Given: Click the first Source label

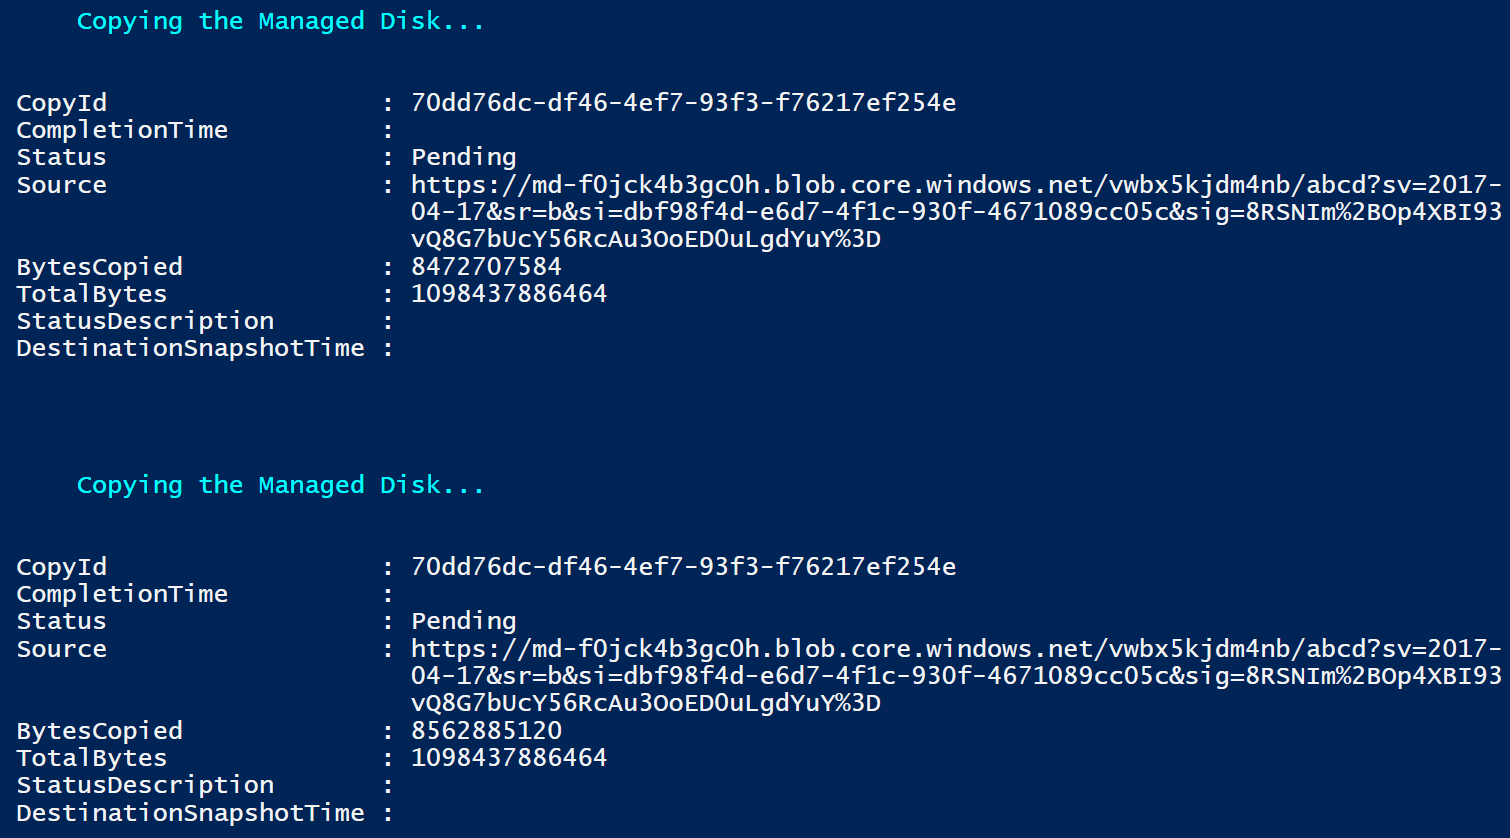Looking at the screenshot, I should [61, 185].
